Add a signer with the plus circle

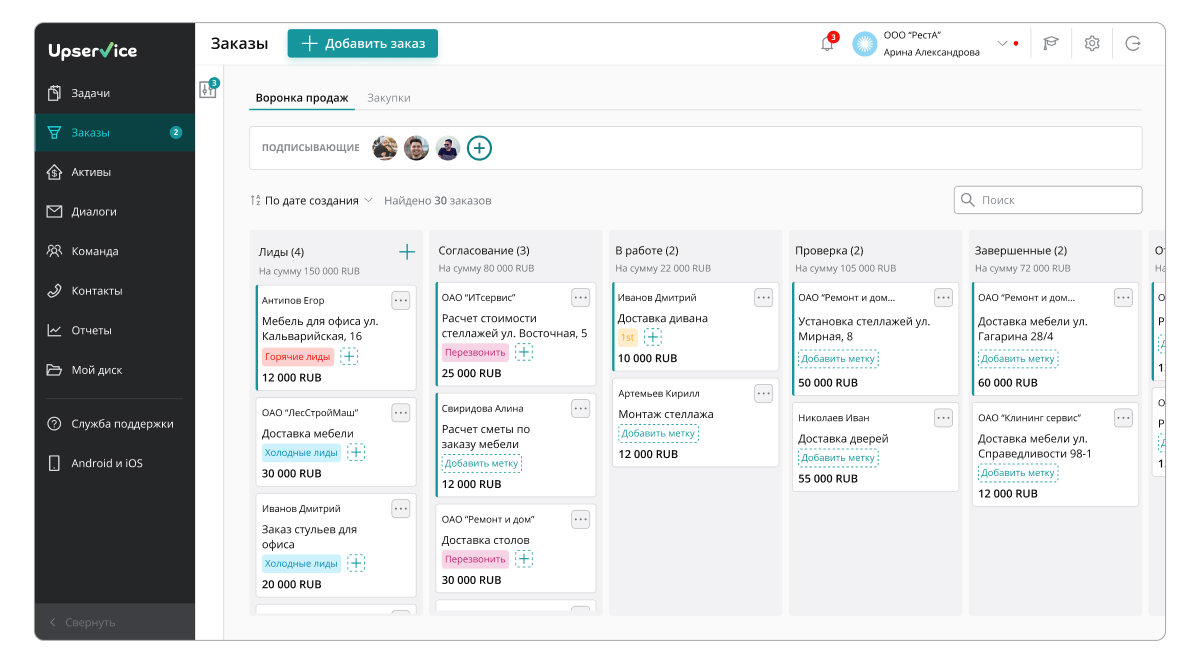(x=480, y=148)
